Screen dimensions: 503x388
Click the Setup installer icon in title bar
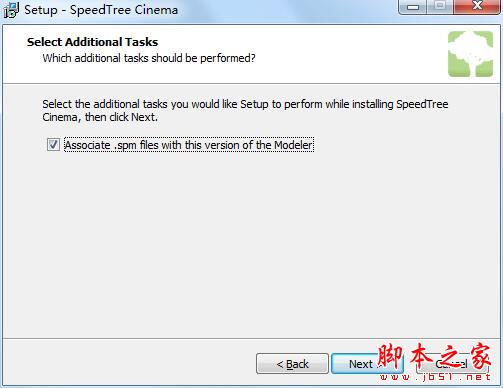(x=11, y=10)
